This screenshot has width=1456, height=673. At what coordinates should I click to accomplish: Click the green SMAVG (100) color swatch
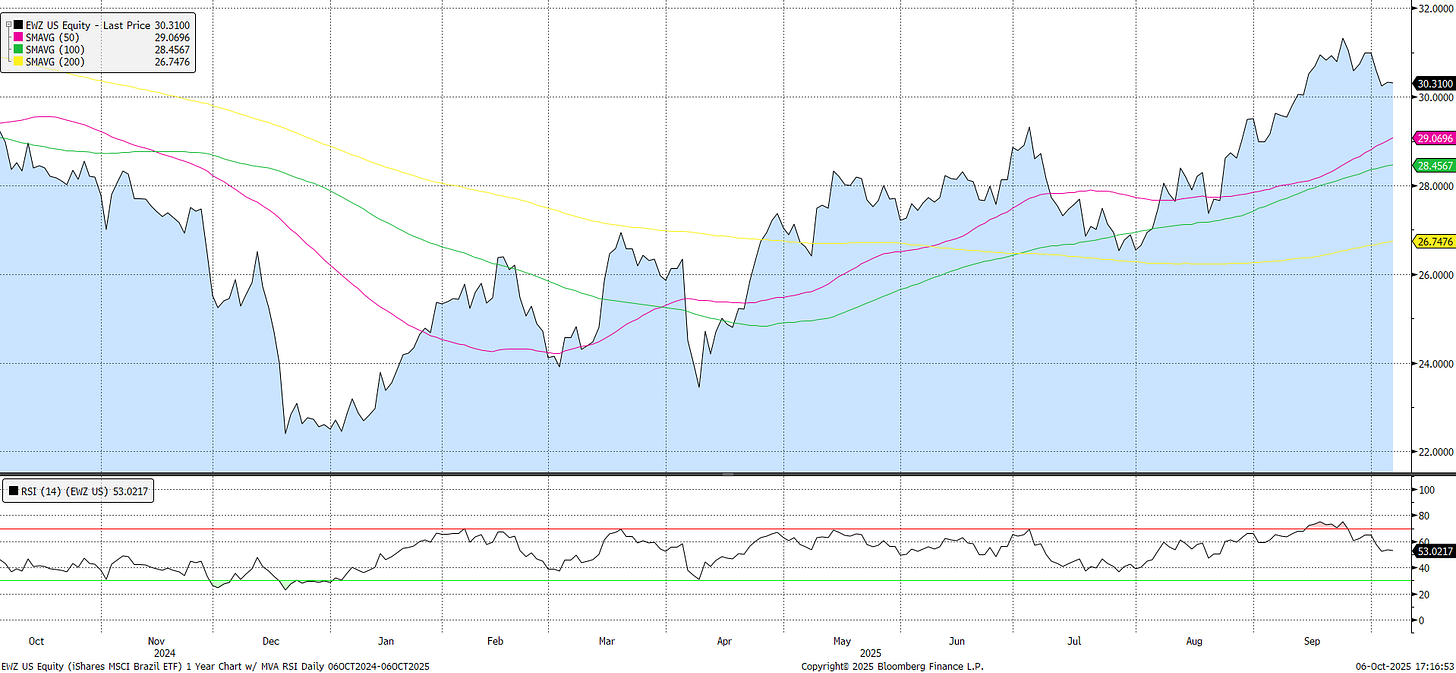pyautogui.click(x=18, y=49)
